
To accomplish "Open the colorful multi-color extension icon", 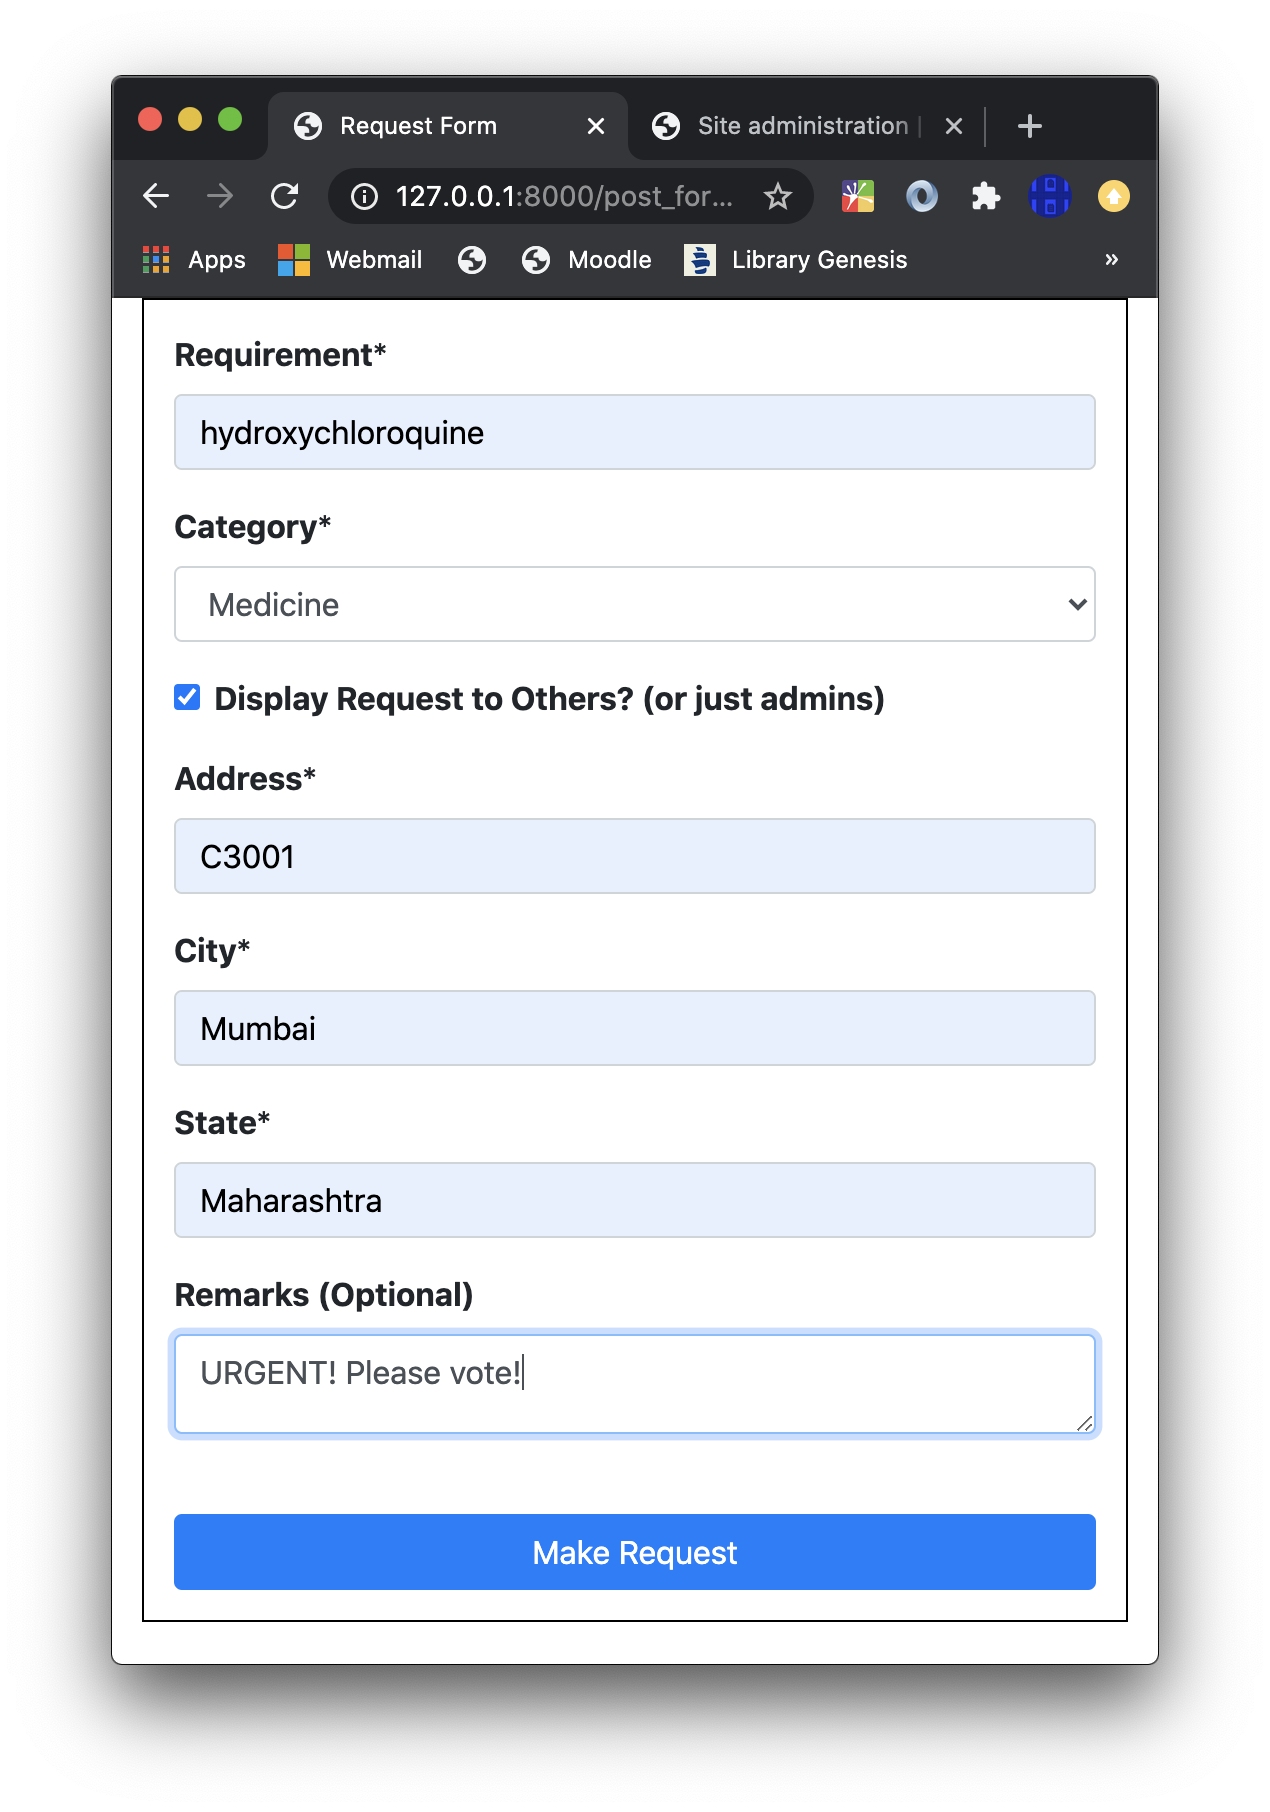I will click(858, 196).
